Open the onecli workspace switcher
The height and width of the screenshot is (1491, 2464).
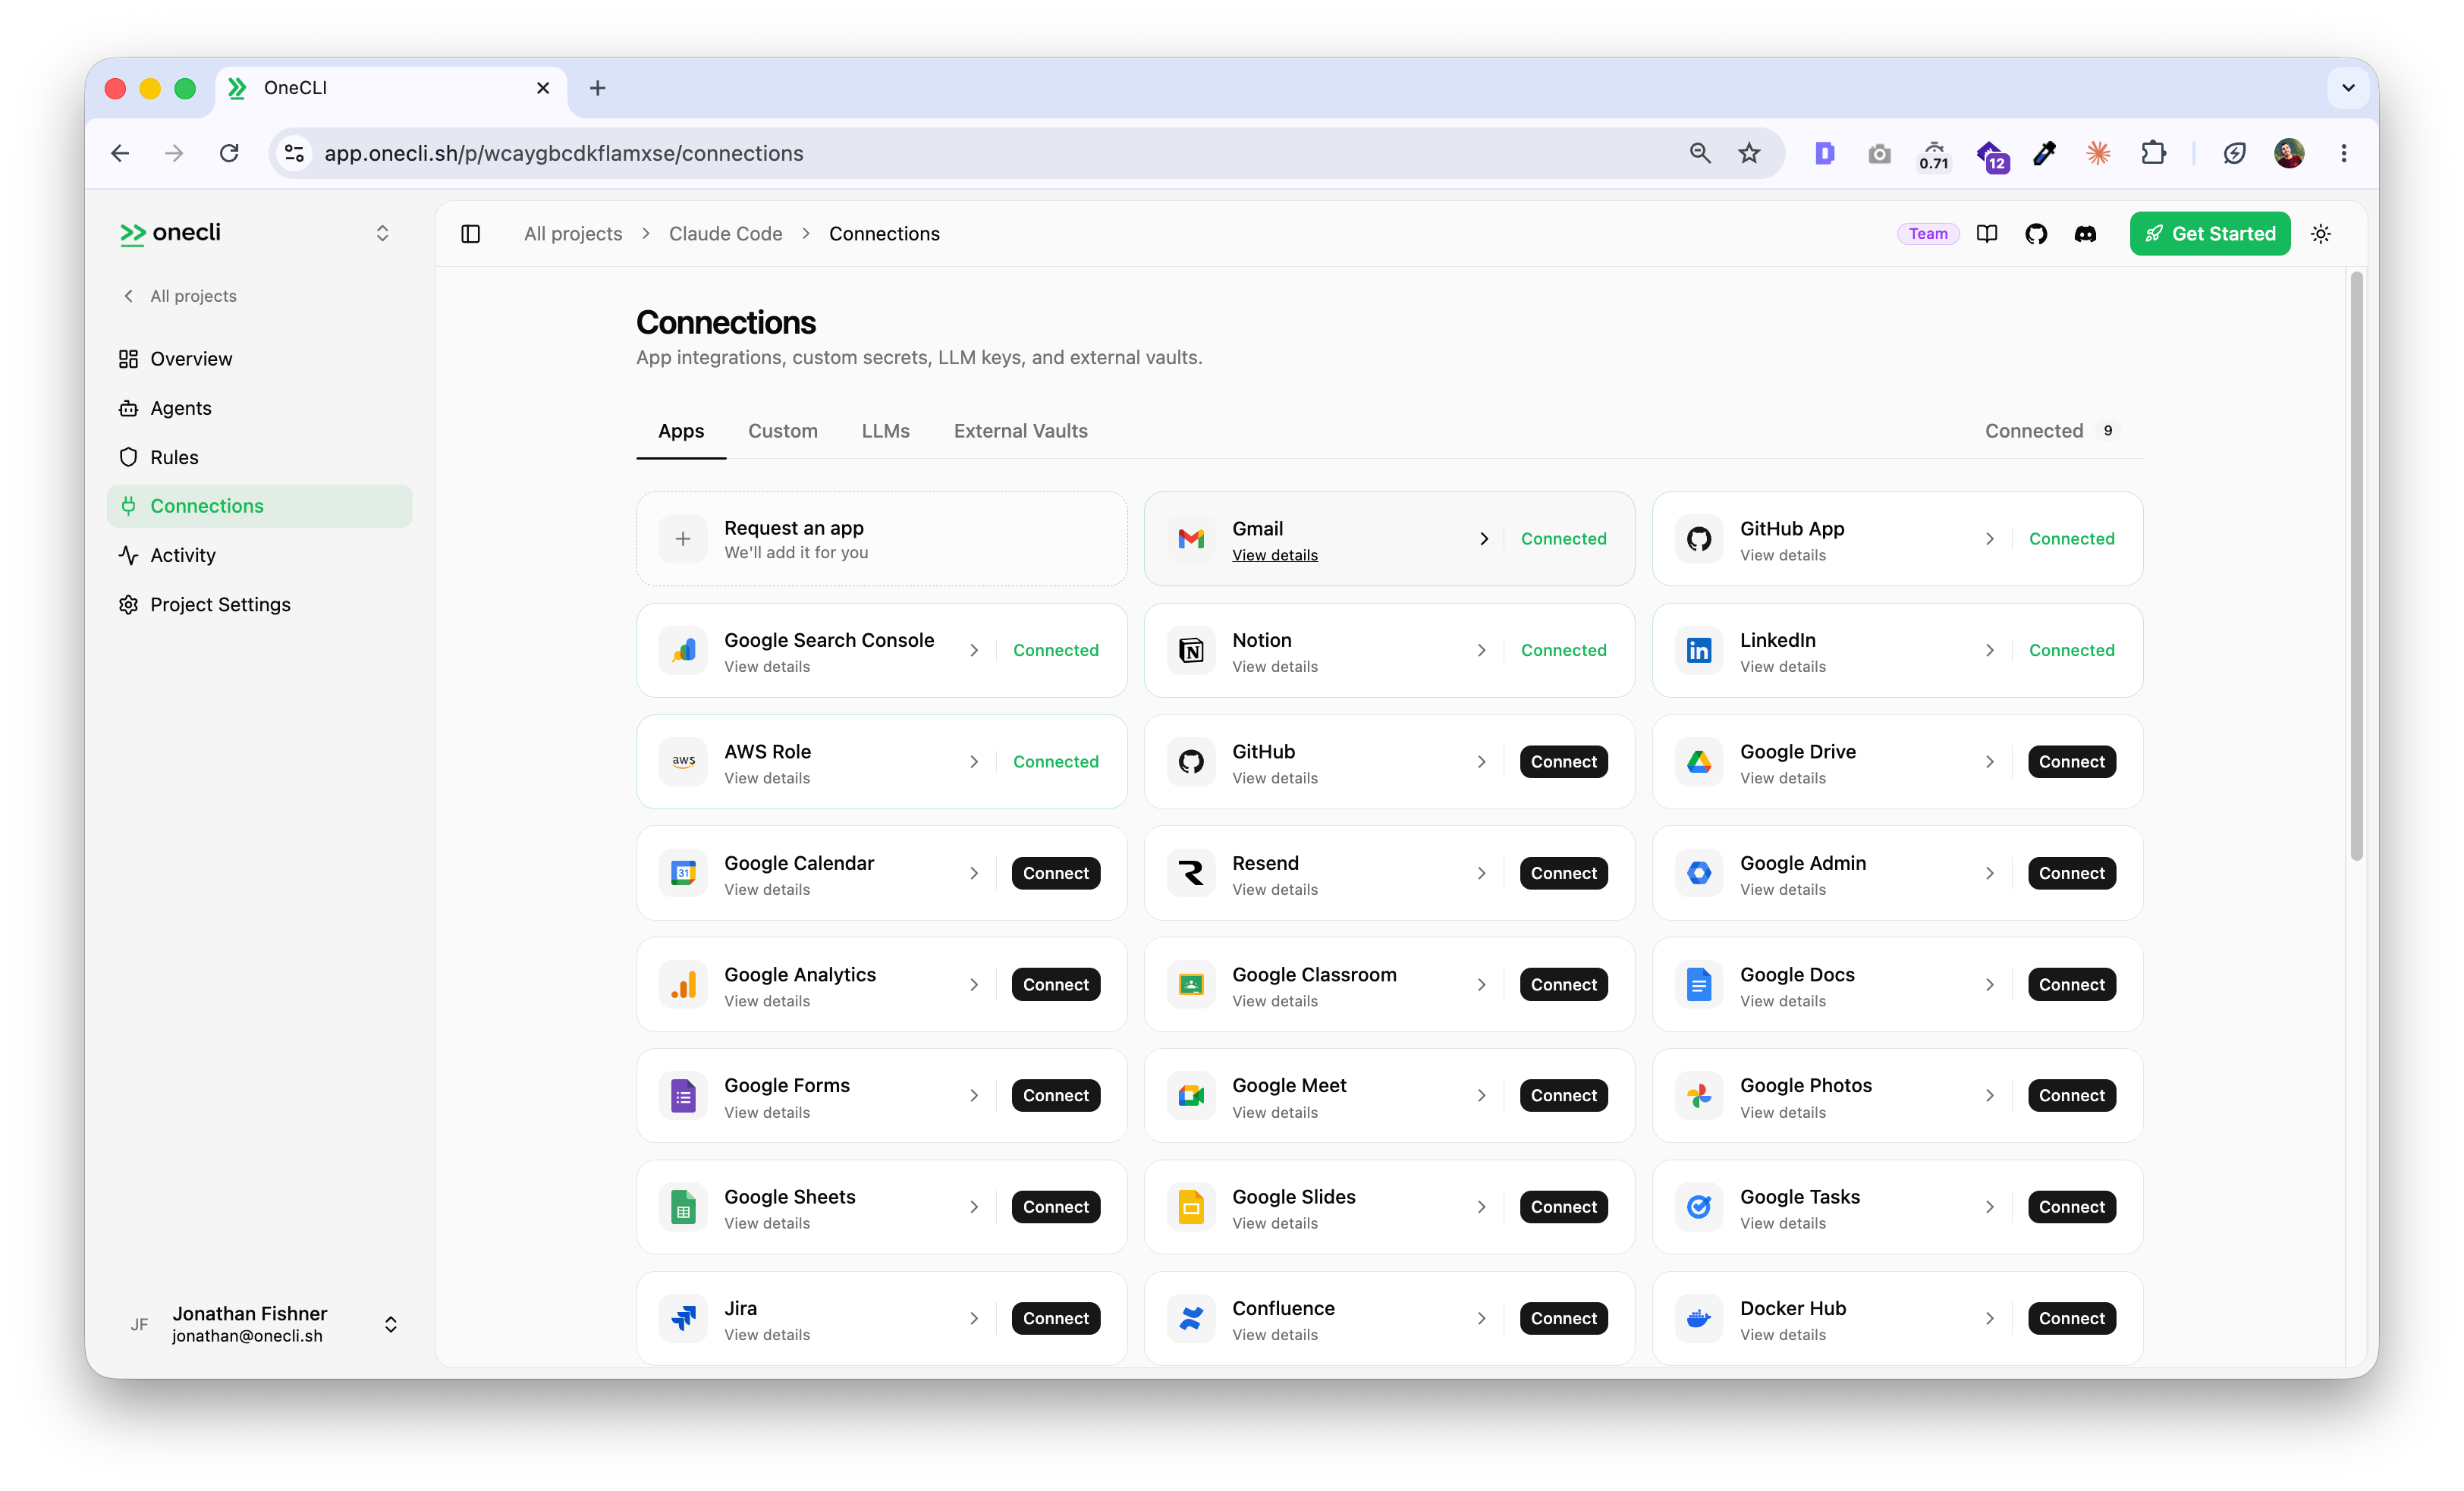382,233
